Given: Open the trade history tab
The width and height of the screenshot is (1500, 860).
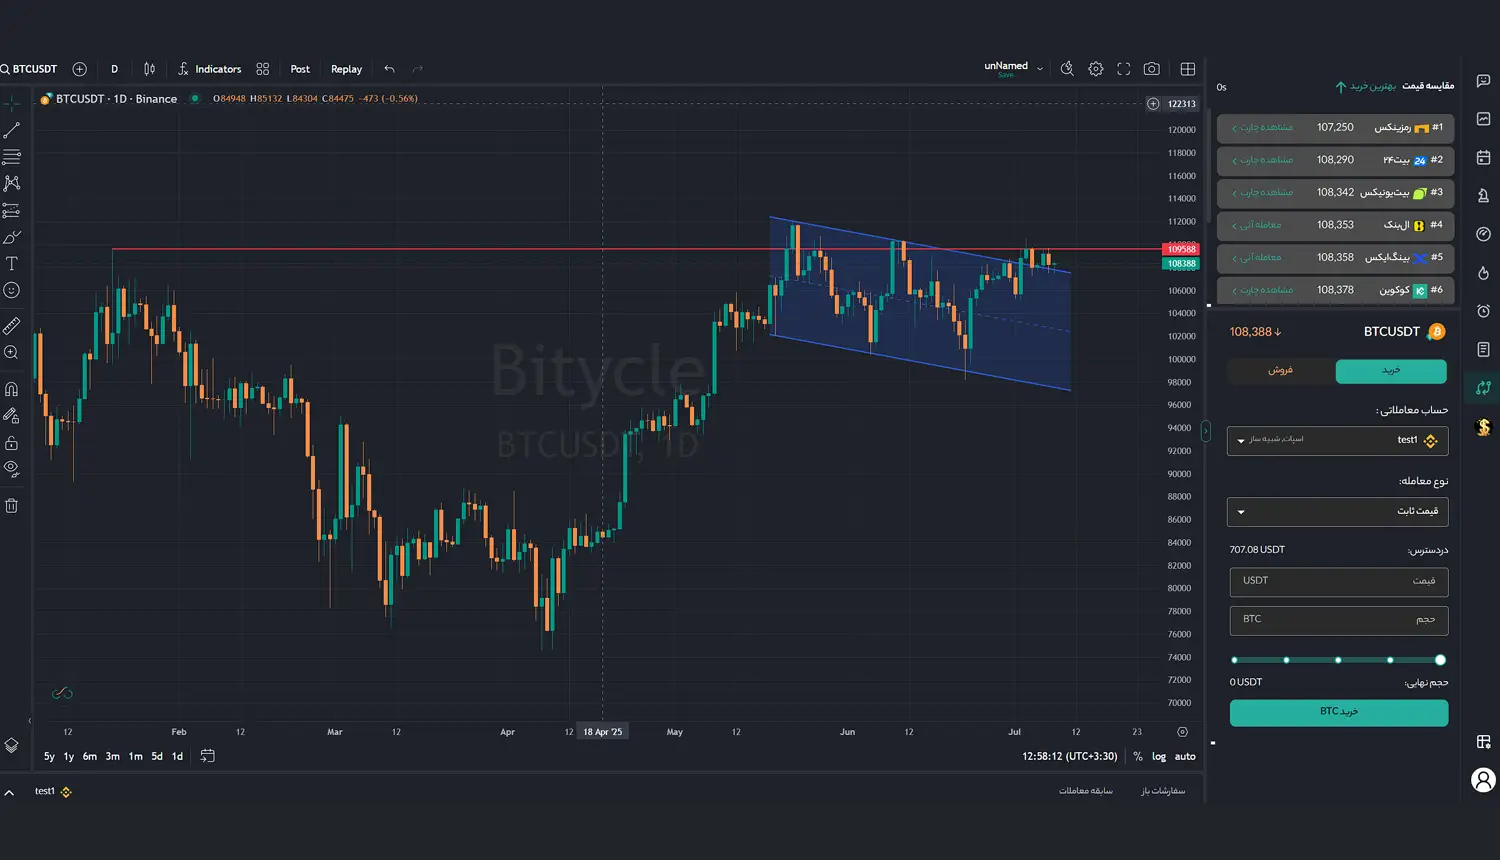Looking at the screenshot, I should point(1086,791).
